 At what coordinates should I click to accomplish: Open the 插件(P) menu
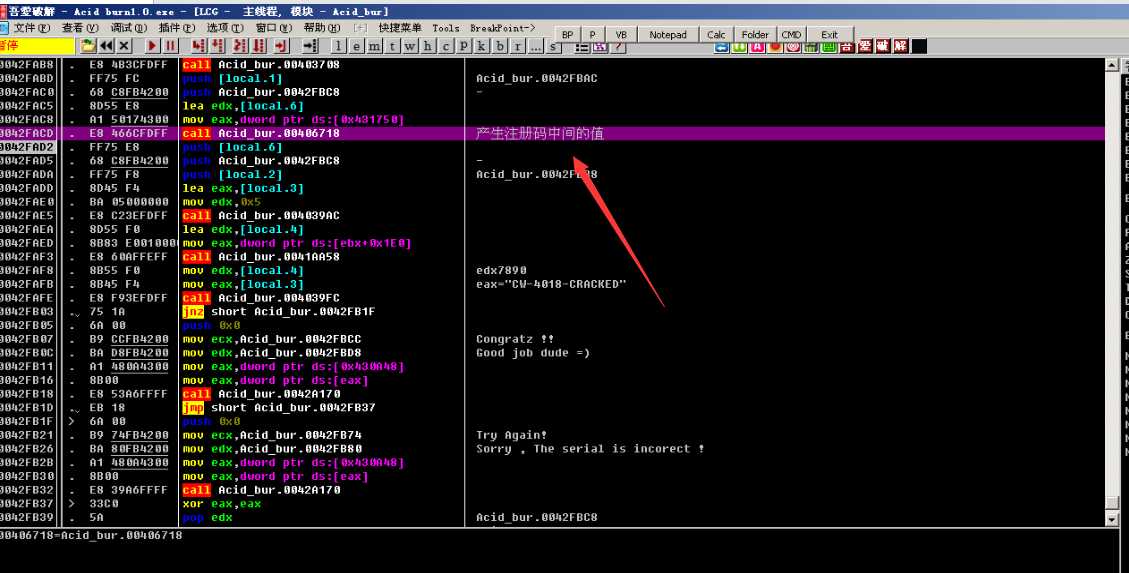(176, 27)
